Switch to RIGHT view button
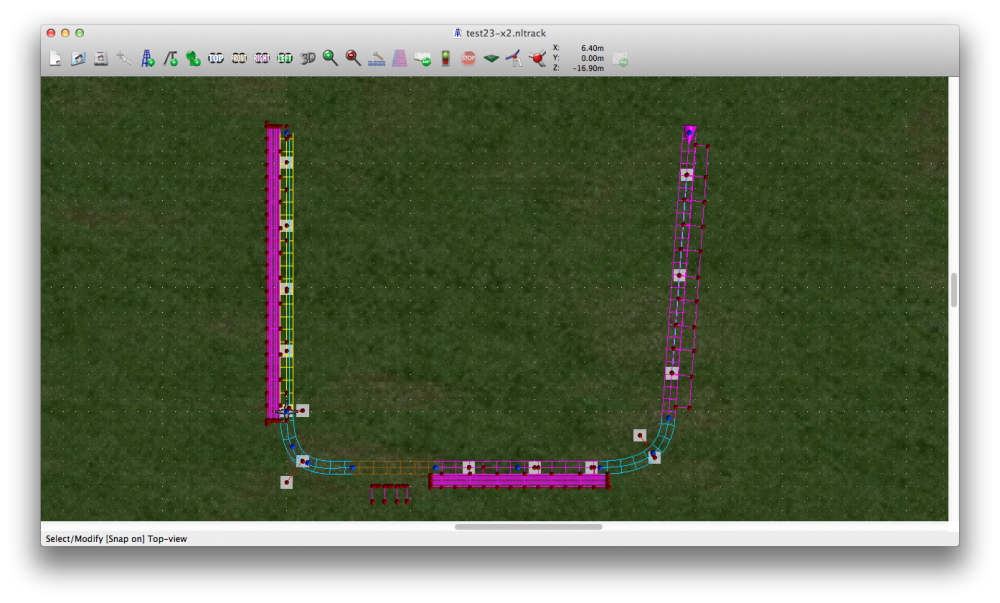The height and width of the screenshot is (603, 1000). tap(262, 59)
